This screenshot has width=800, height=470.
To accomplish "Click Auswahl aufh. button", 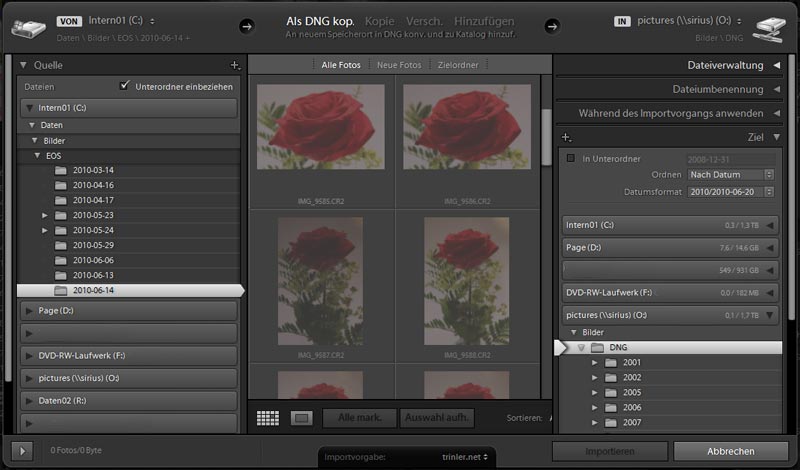I will [x=437, y=418].
